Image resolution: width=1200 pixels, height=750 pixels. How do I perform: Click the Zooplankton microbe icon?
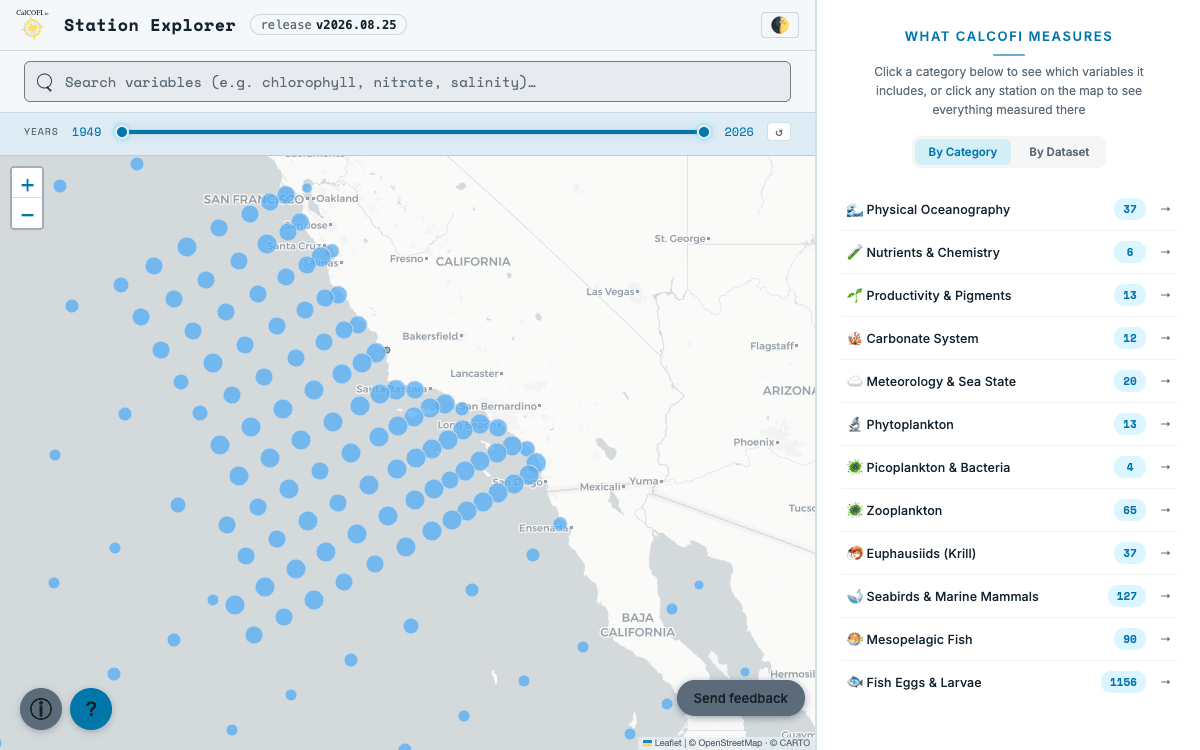(854, 511)
